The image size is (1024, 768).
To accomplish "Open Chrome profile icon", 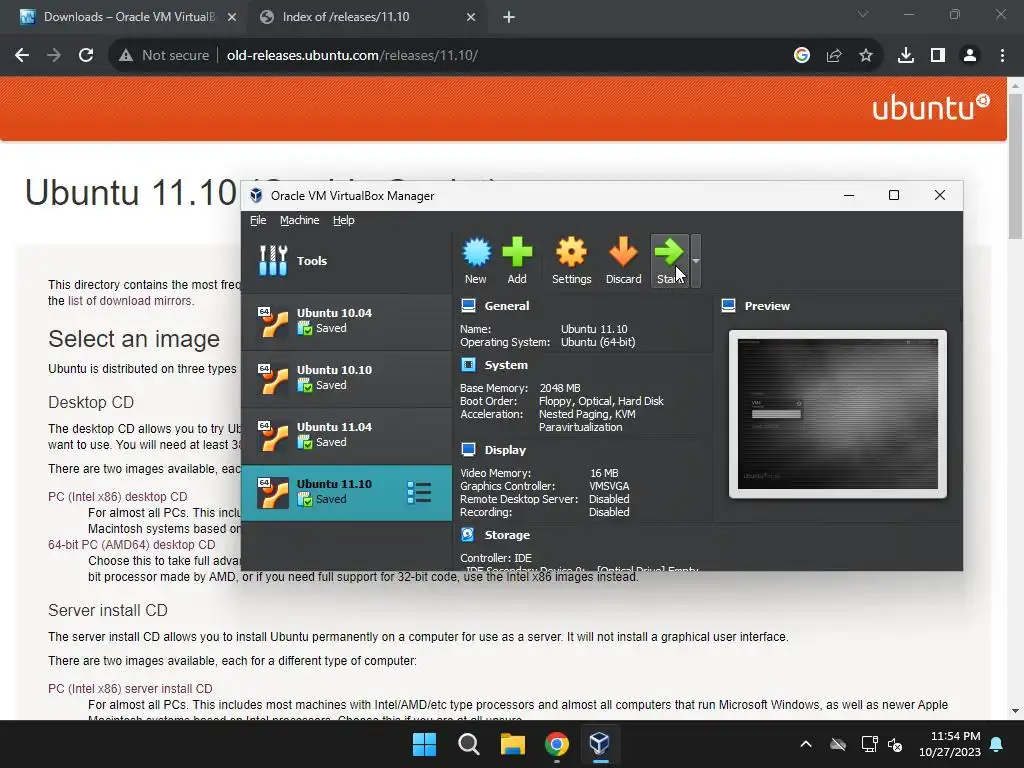I will [x=970, y=56].
